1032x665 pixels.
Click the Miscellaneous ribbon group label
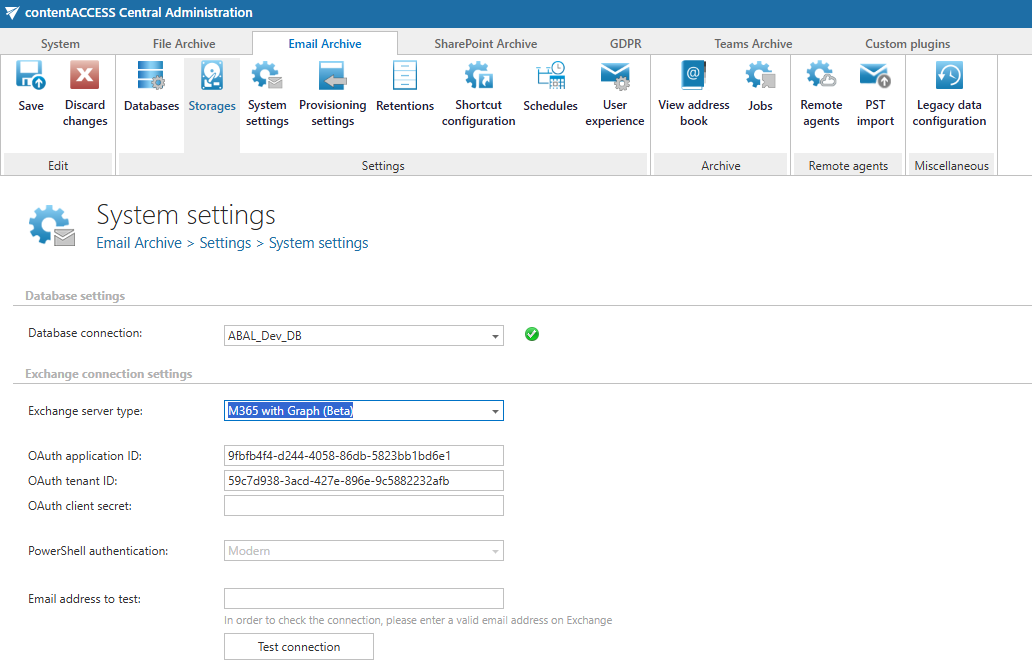(x=951, y=166)
